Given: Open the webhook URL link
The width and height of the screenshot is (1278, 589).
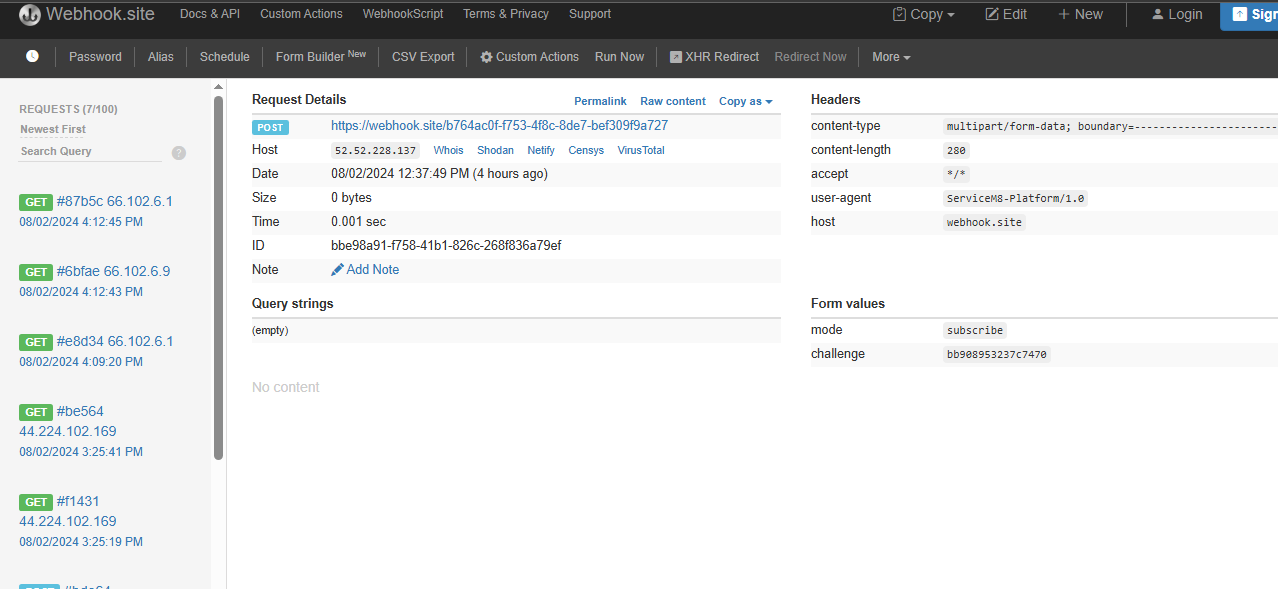Looking at the screenshot, I should 500,126.
